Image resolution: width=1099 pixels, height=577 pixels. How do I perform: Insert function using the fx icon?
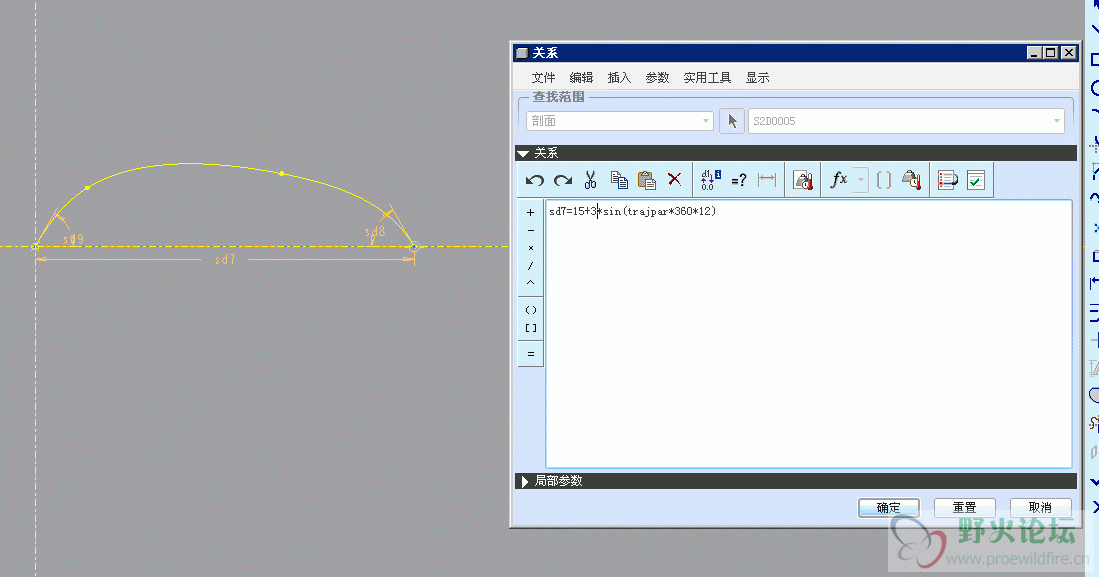pos(839,180)
